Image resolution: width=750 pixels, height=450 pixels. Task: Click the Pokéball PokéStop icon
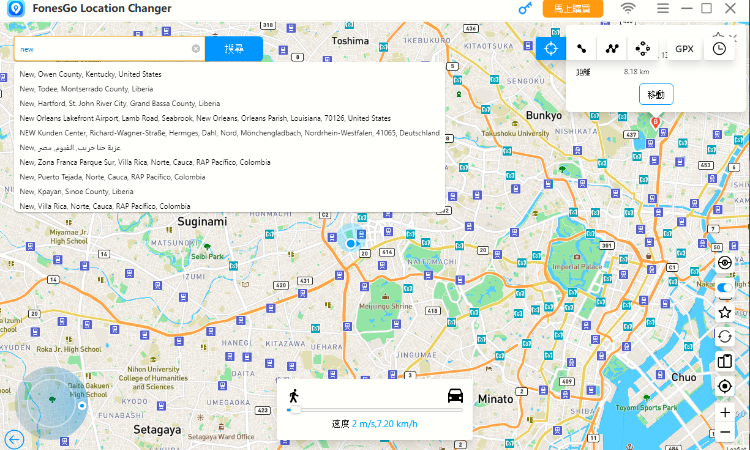[725, 263]
